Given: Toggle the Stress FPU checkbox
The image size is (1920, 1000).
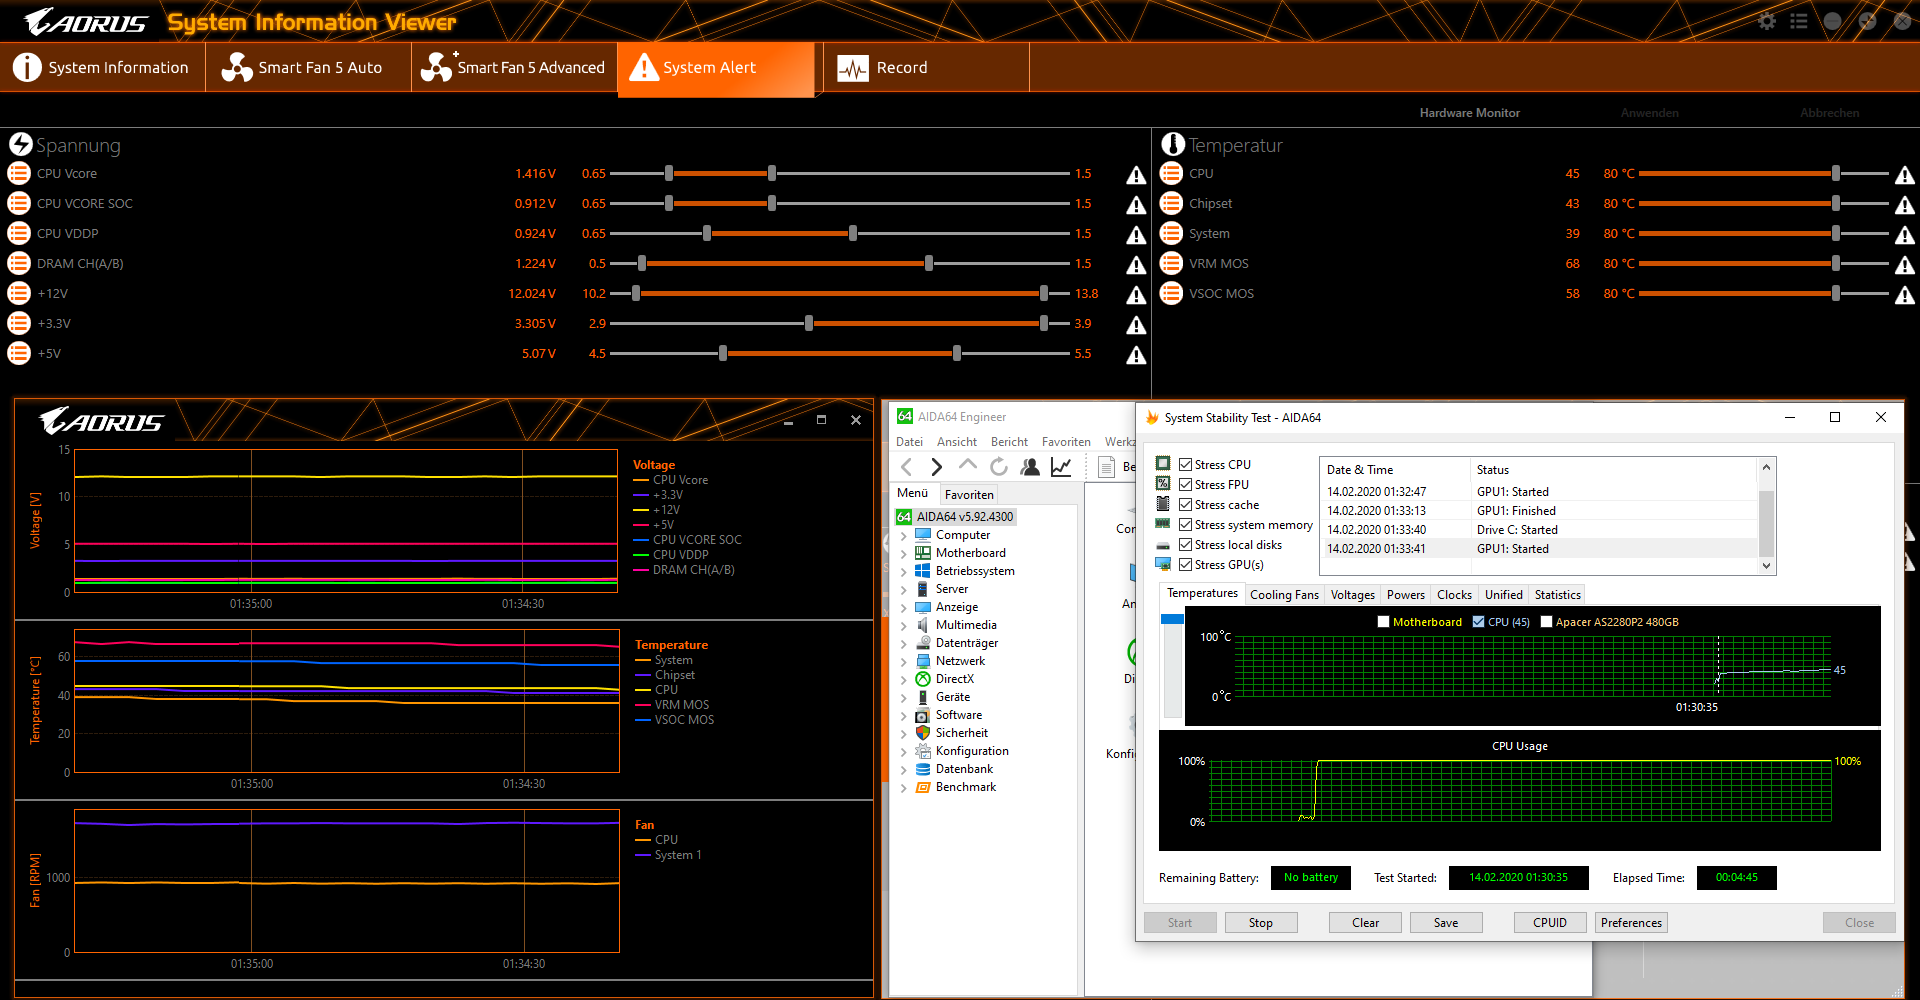Looking at the screenshot, I should point(1185,484).
